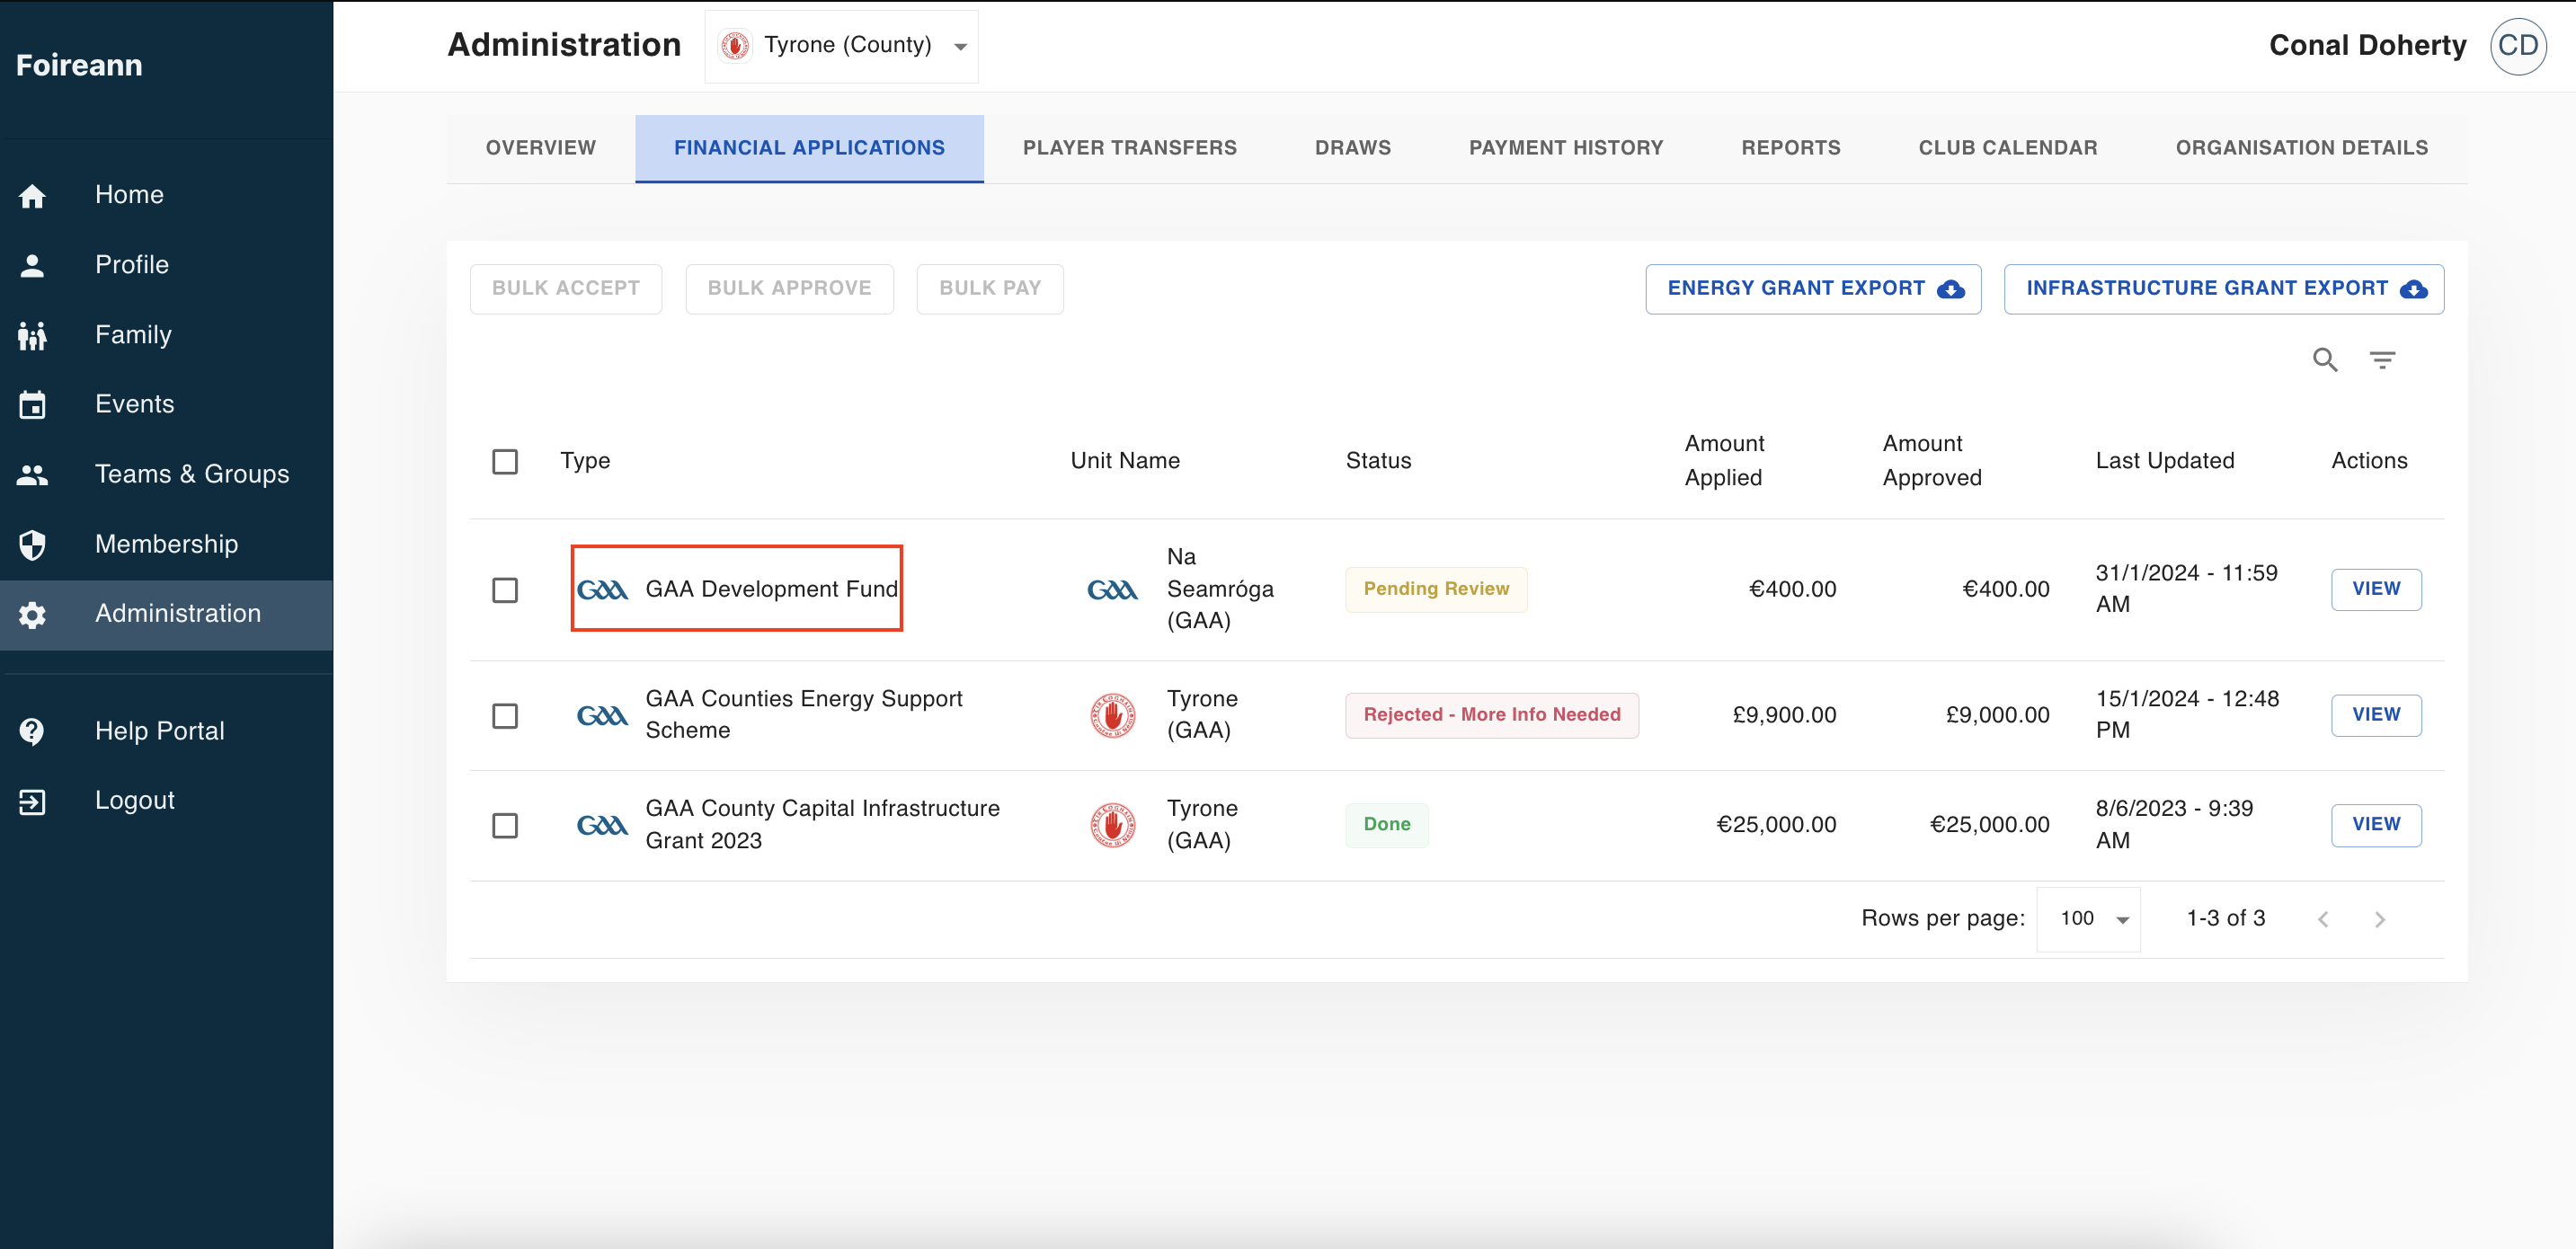Go to the next page arrow
Screen dimensions: 2576x1249
coord(2380,919)
